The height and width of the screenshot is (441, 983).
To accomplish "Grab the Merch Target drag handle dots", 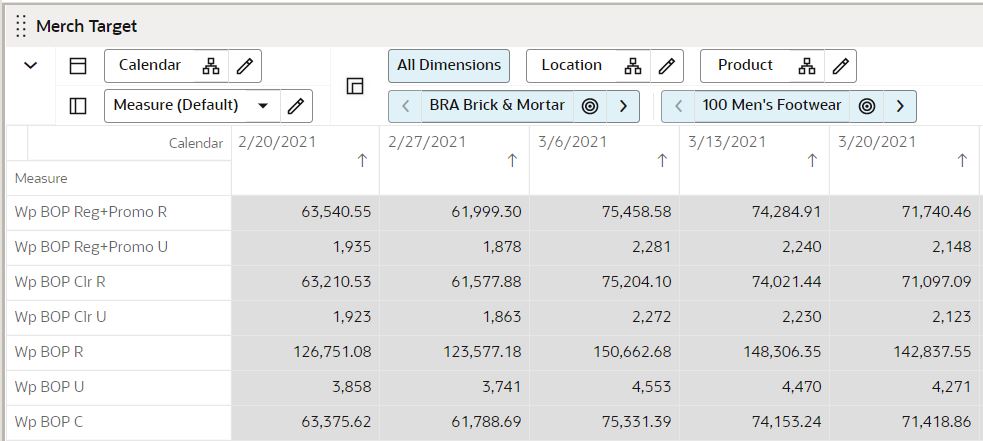I will pyautogui.click(x=20, y=26).
